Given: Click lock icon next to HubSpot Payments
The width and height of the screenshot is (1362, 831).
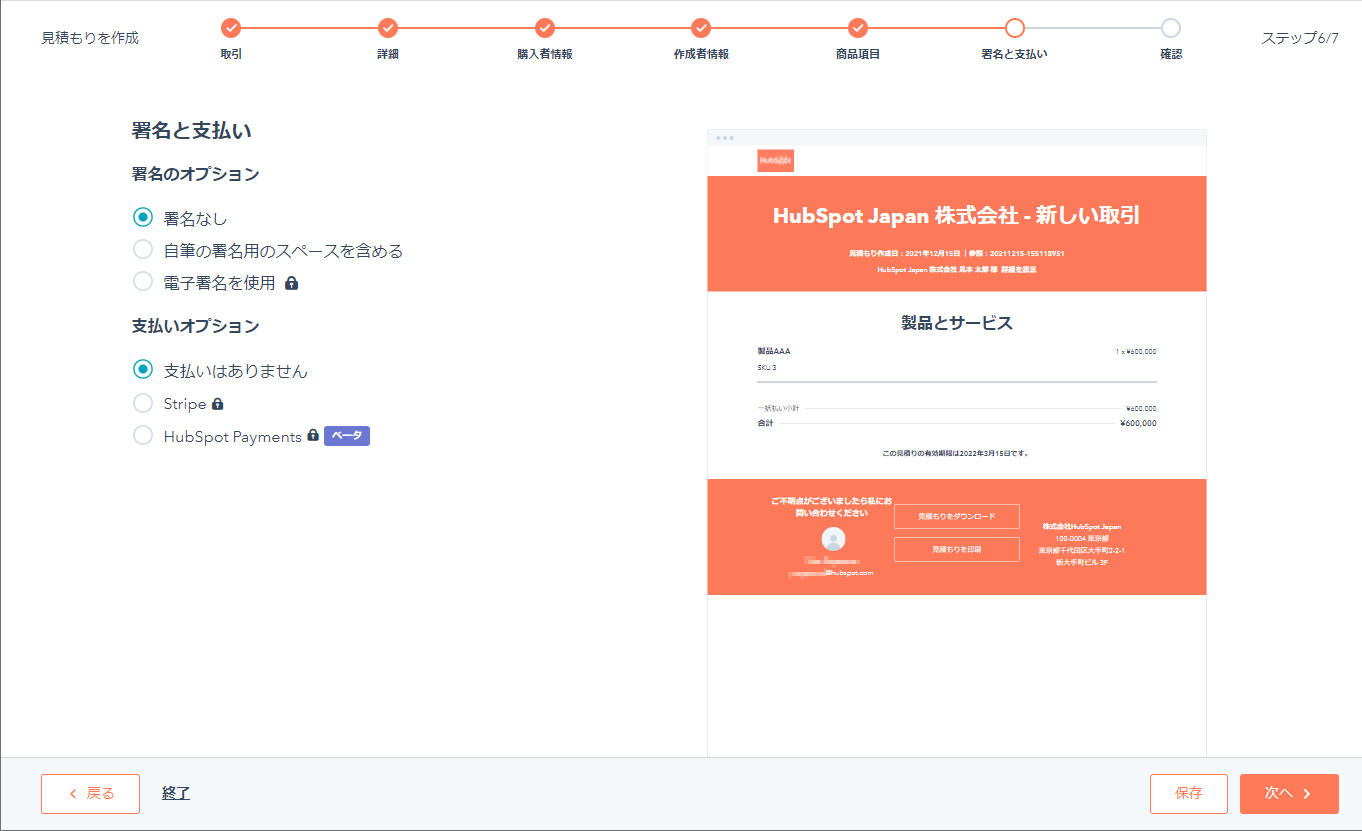Looking at the screenshot, I should point(313,436).
